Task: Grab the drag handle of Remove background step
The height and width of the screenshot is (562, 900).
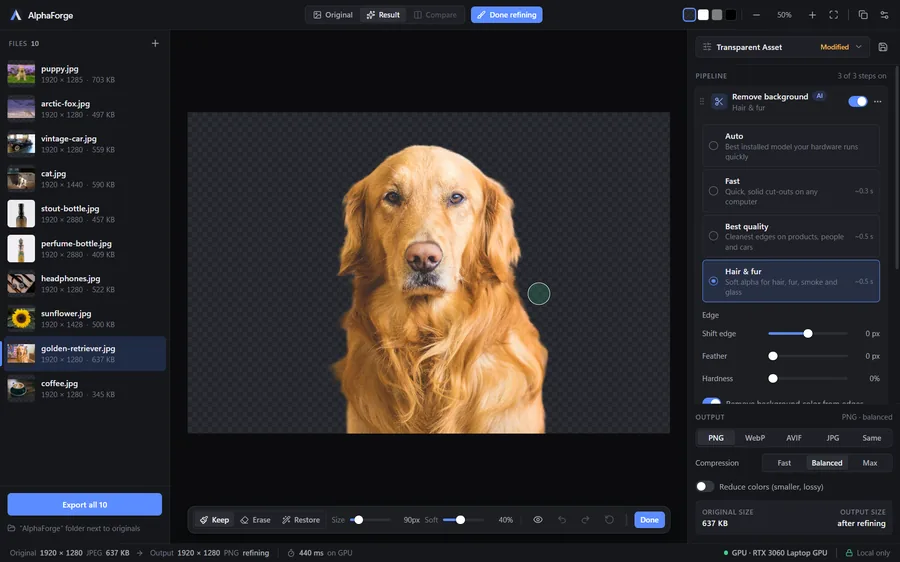Action: click(701, 102)
